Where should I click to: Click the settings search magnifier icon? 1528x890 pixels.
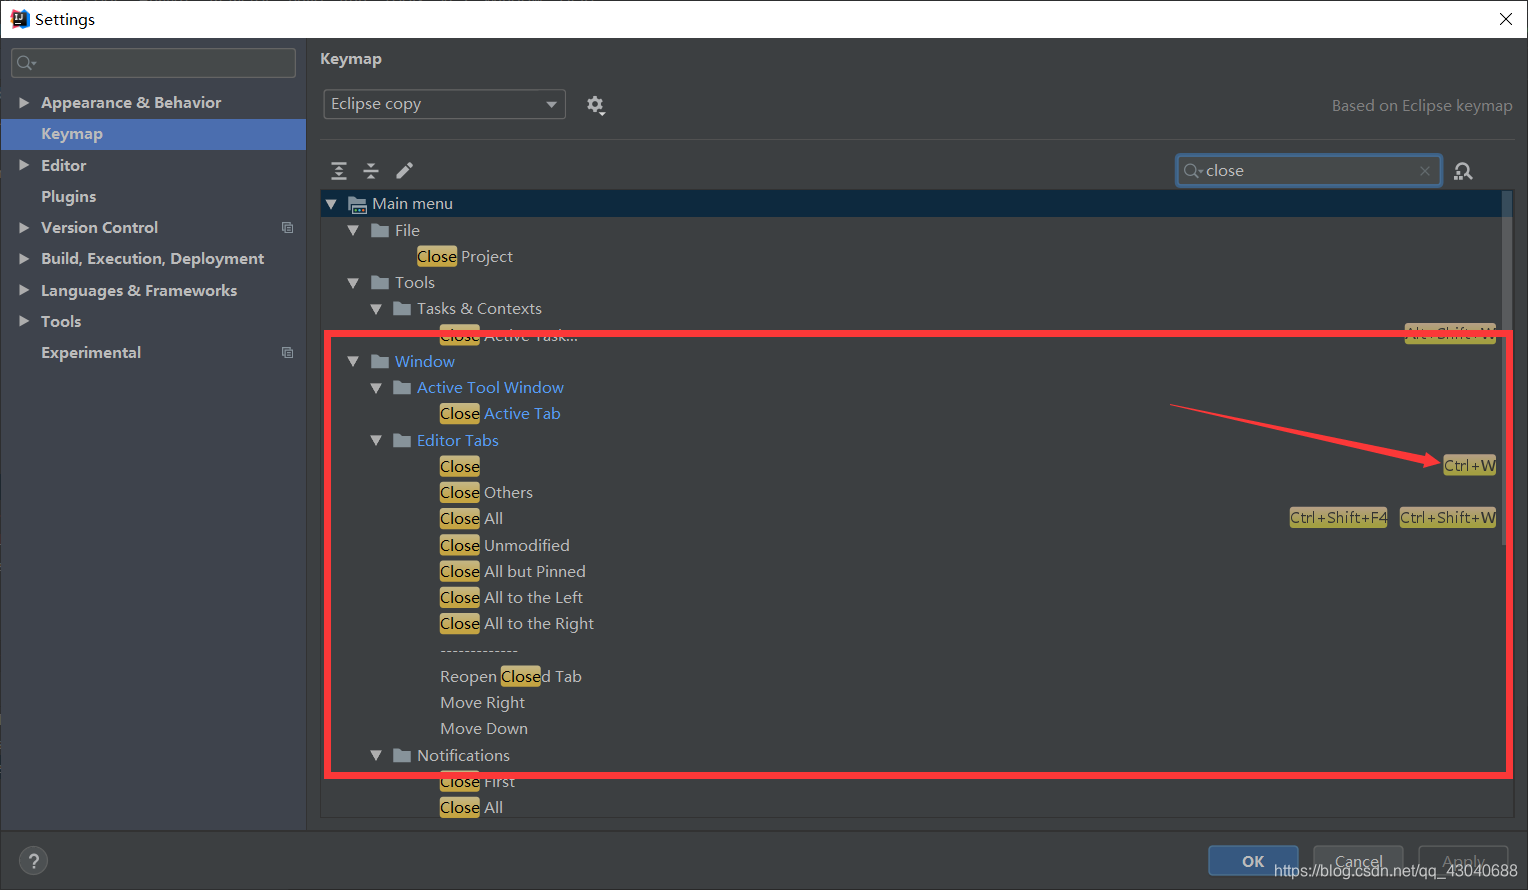[x=26, y=63]
